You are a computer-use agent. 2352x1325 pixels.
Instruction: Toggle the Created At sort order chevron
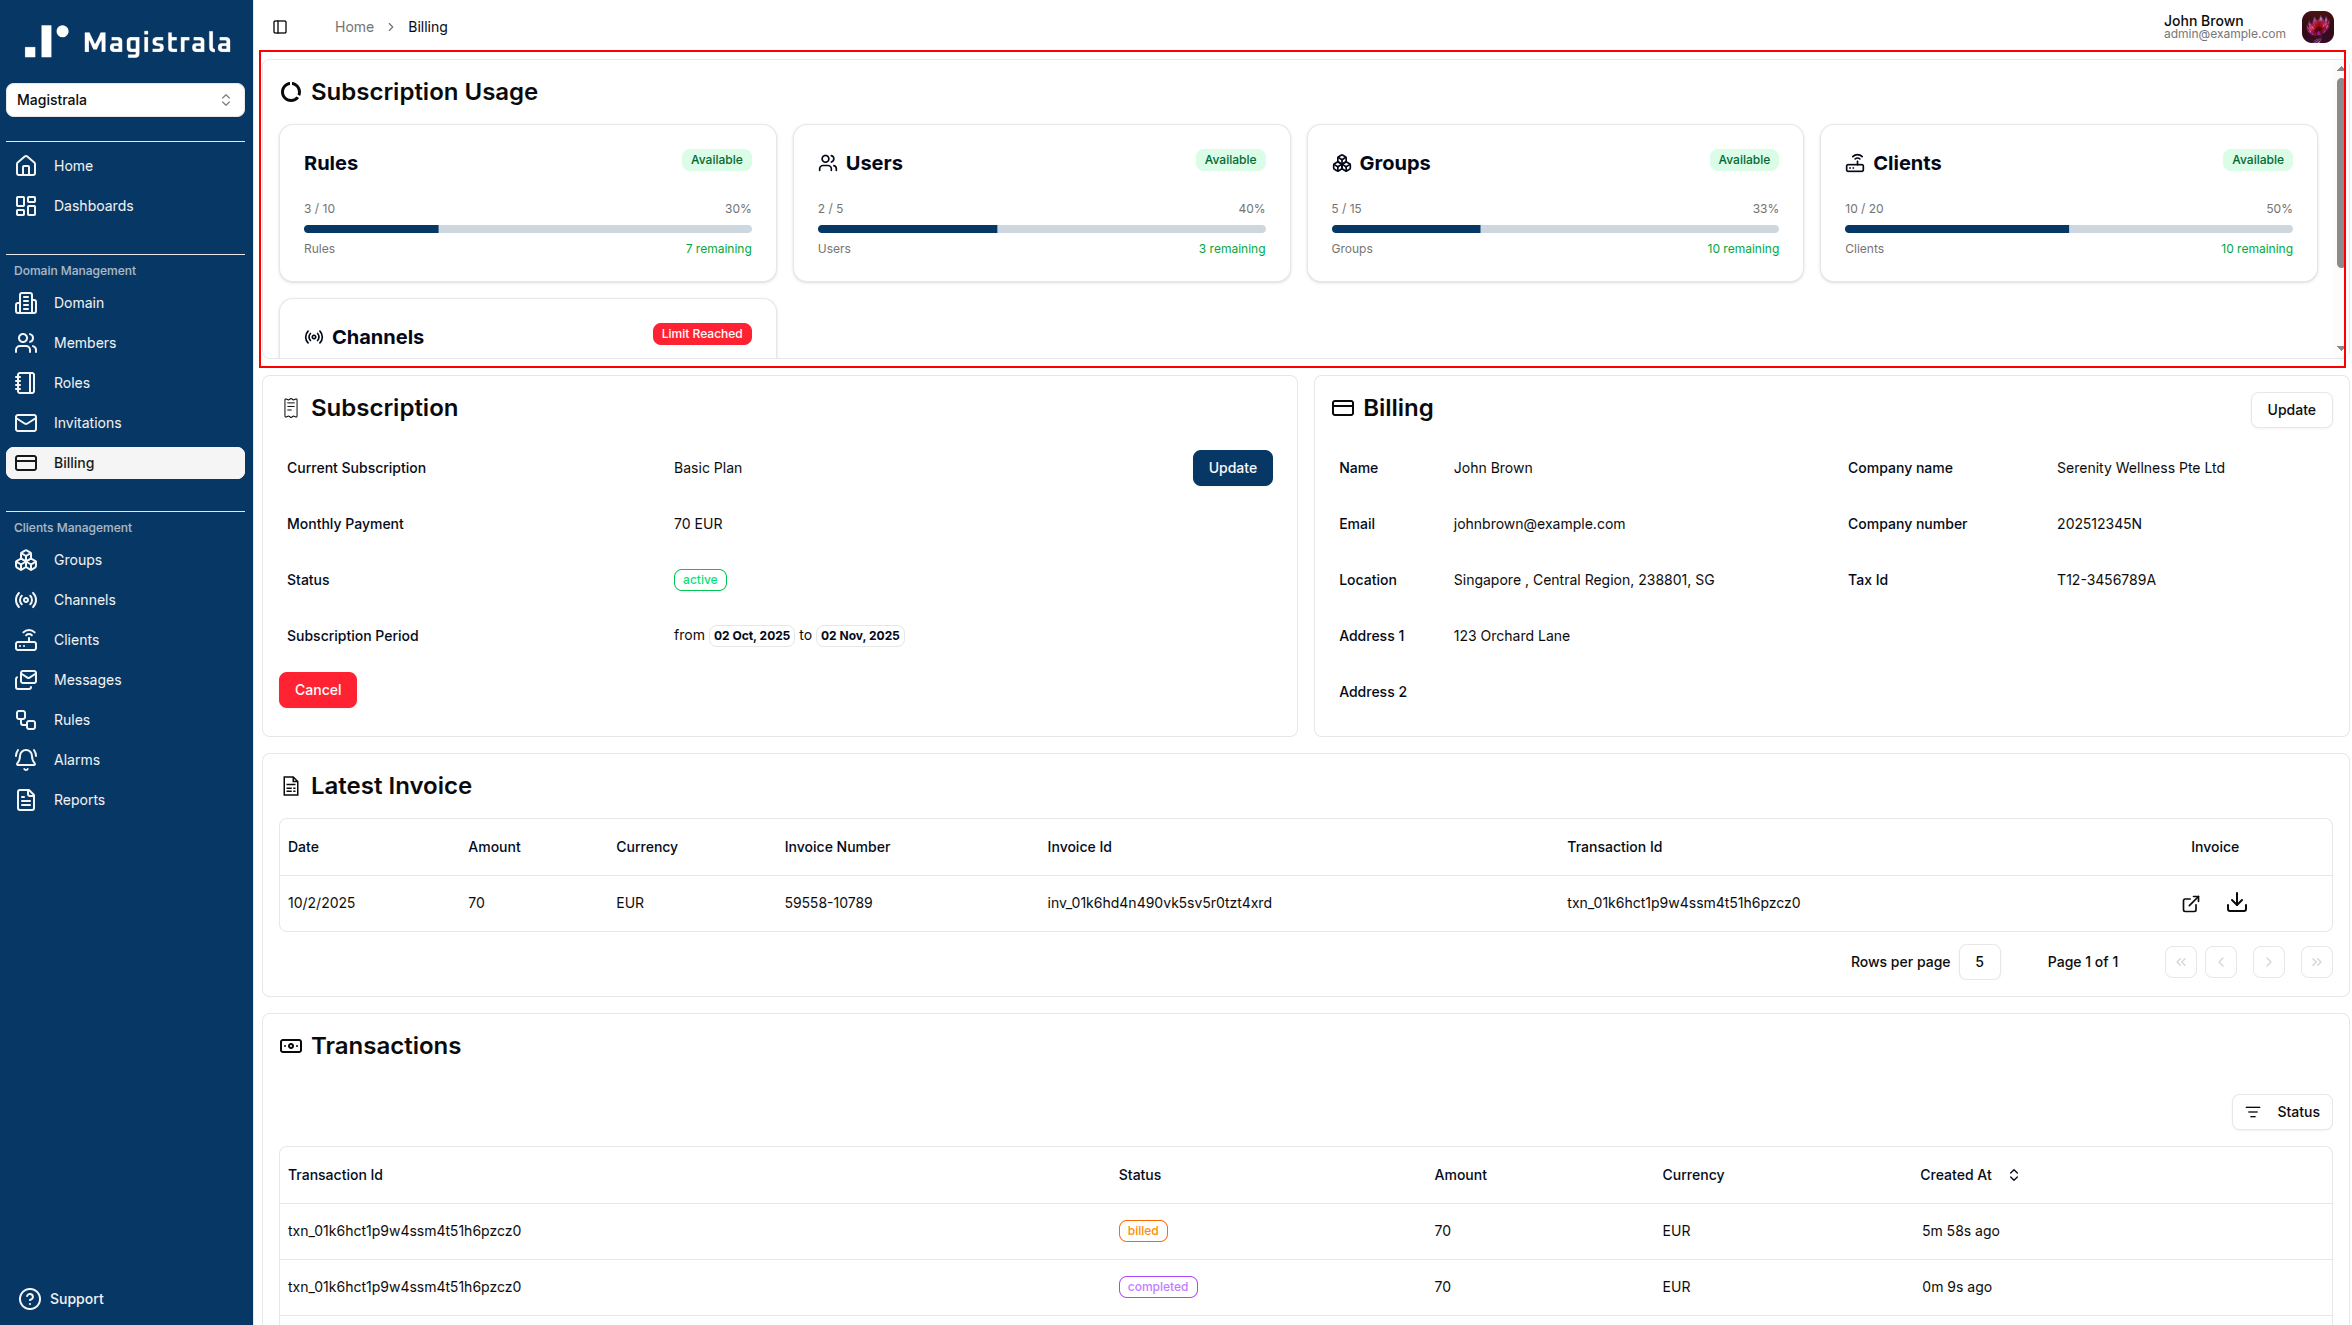(x=2014, y=1175)
